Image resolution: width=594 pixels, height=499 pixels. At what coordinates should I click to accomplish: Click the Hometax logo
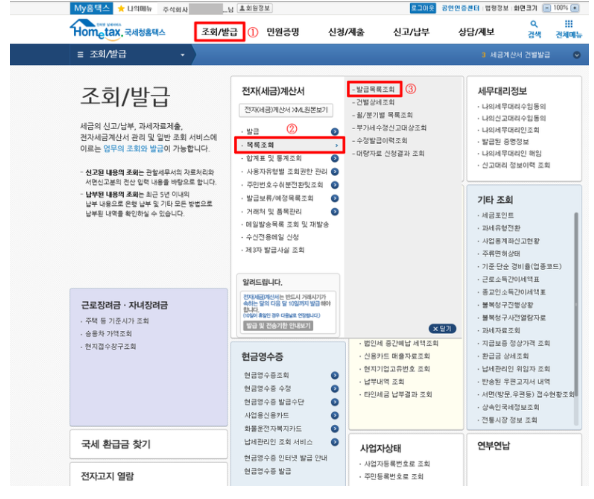click(x=117, y=29)
